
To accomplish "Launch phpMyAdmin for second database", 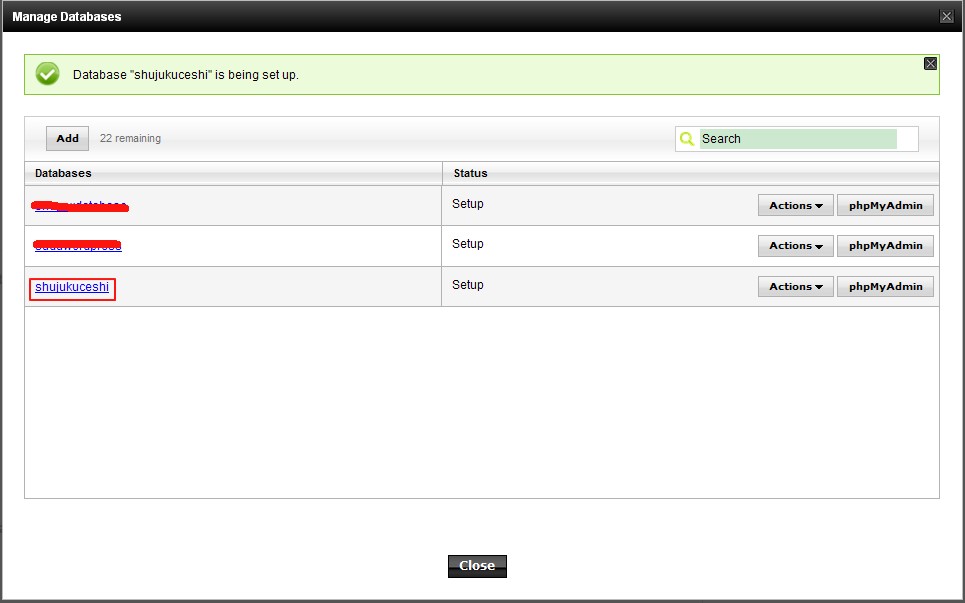I will pos(885,246).
